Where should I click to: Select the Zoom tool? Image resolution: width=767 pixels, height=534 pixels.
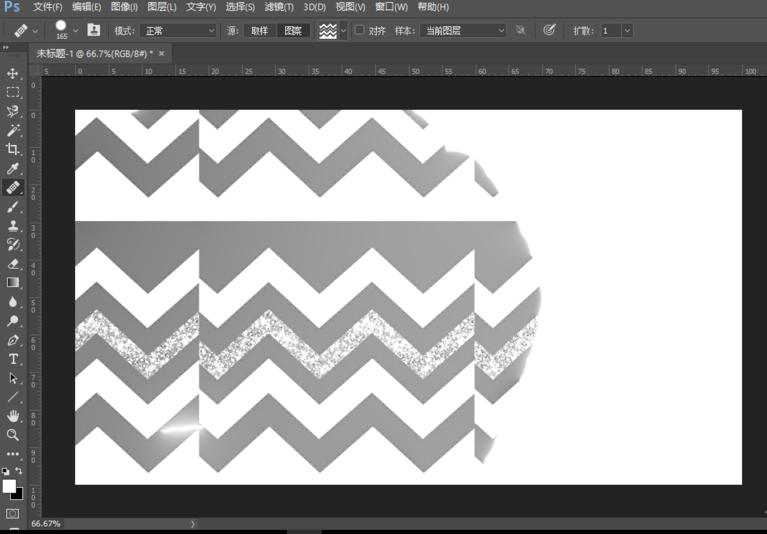point(13,435)
